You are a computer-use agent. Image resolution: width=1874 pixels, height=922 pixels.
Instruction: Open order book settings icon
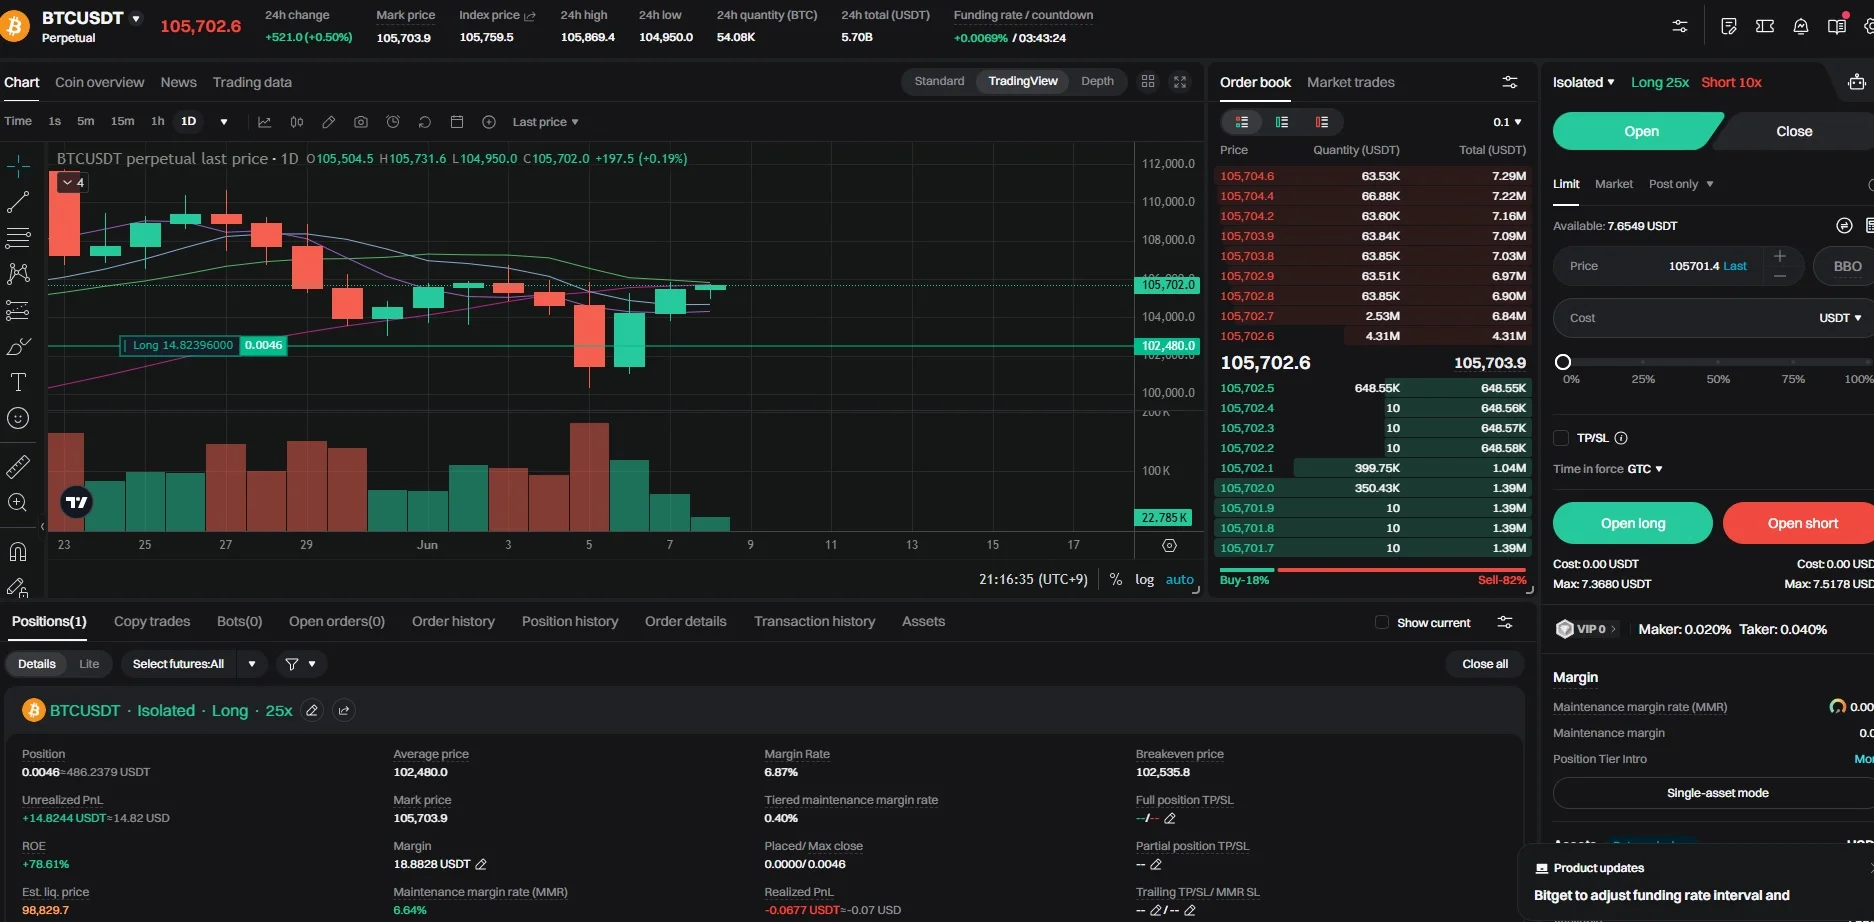click(x=1510, y=82)
